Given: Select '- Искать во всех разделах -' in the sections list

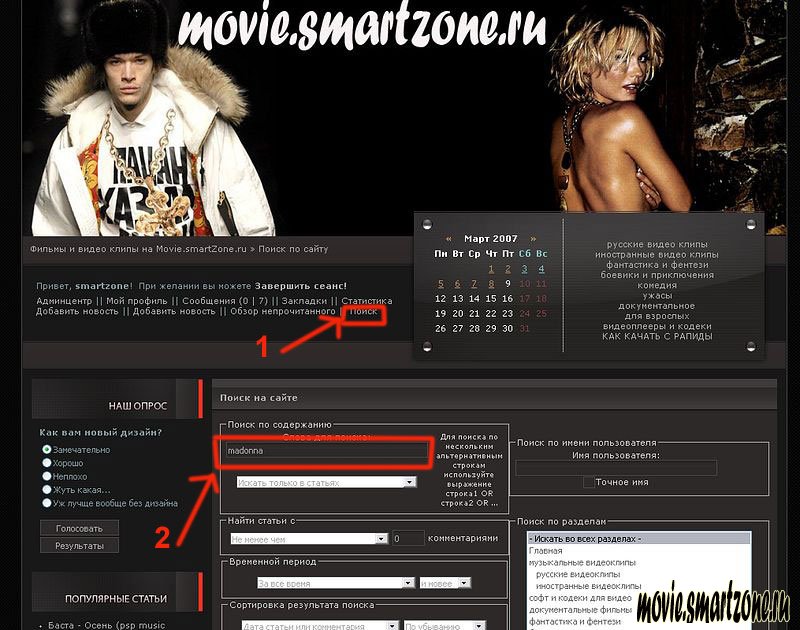Looking at the screenshot, I should tap(639, 539).
